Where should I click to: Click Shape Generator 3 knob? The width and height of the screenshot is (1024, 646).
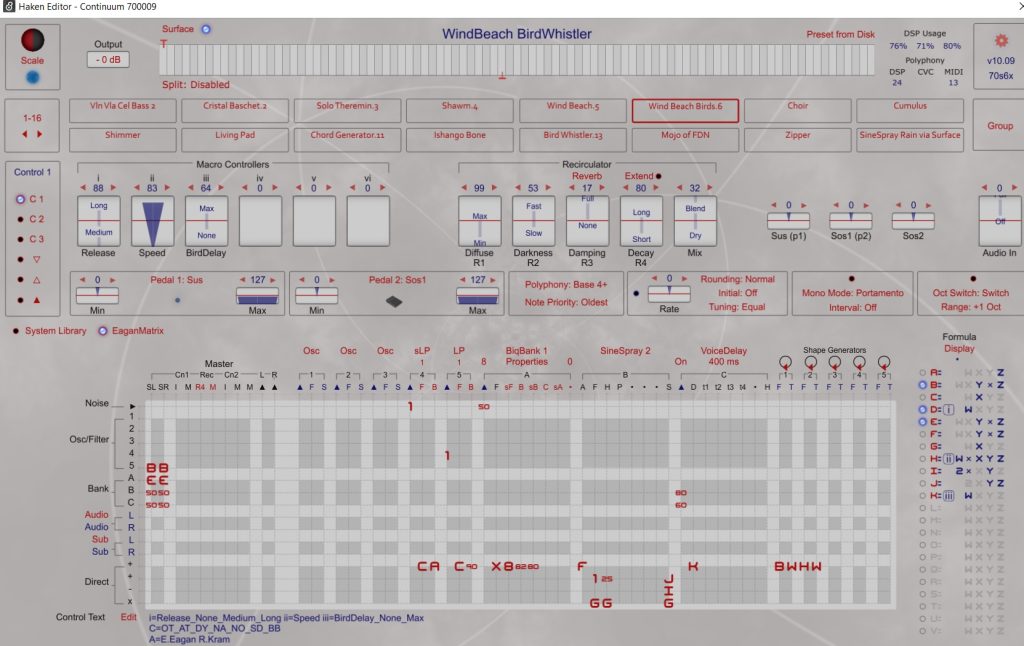pyautogui.click(x=835, y=362)
